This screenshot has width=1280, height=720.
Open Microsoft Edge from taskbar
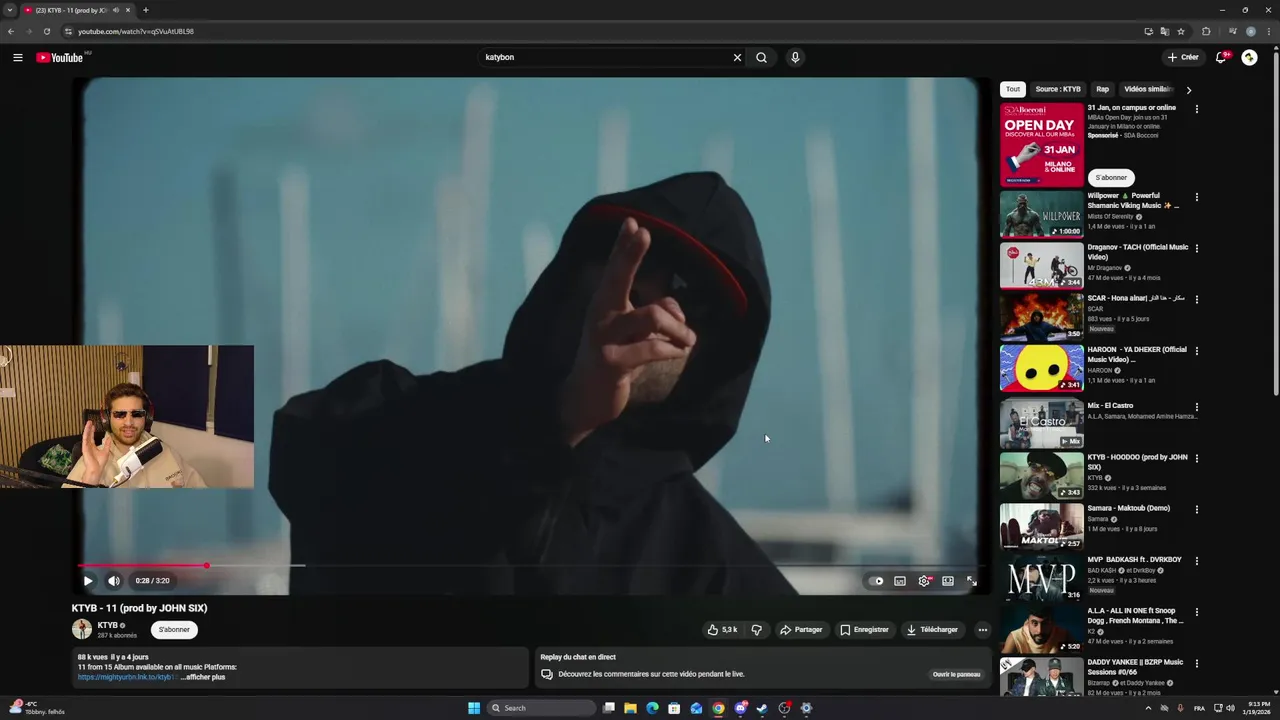pyautogui.click(x=652, y=708)
